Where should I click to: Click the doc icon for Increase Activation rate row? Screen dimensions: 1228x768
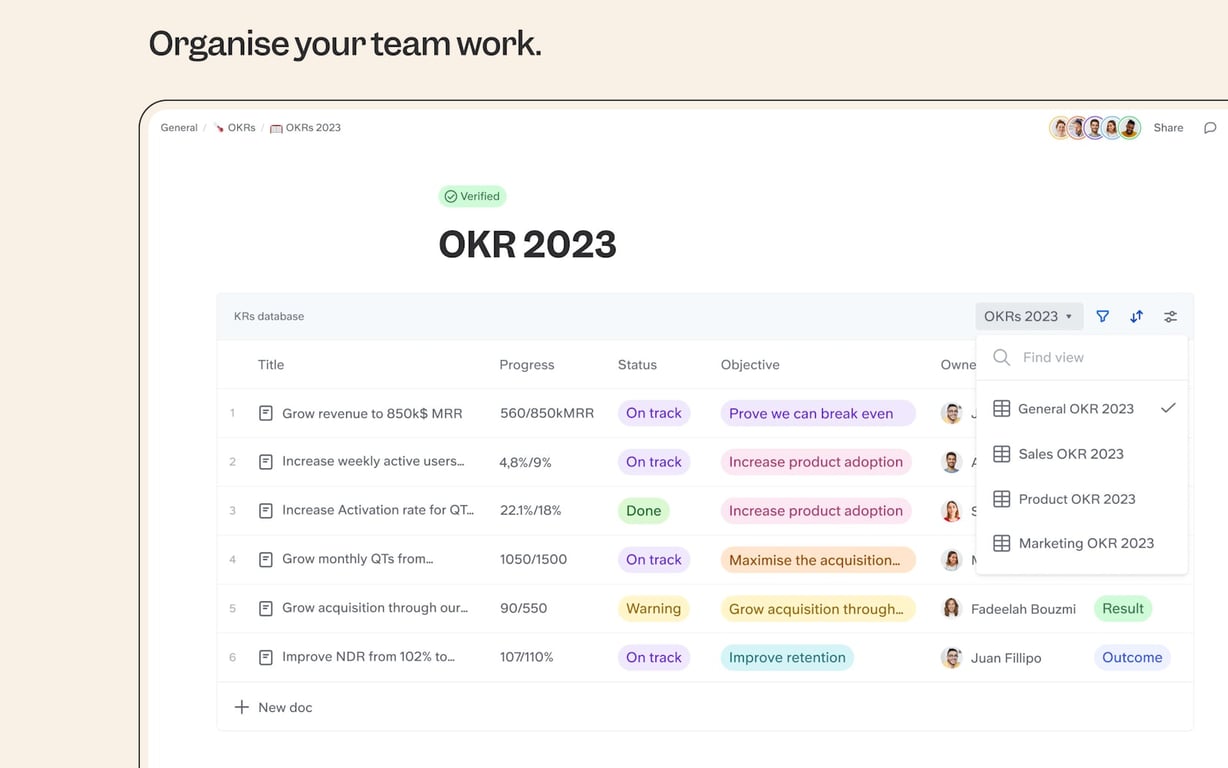point(266,511)
